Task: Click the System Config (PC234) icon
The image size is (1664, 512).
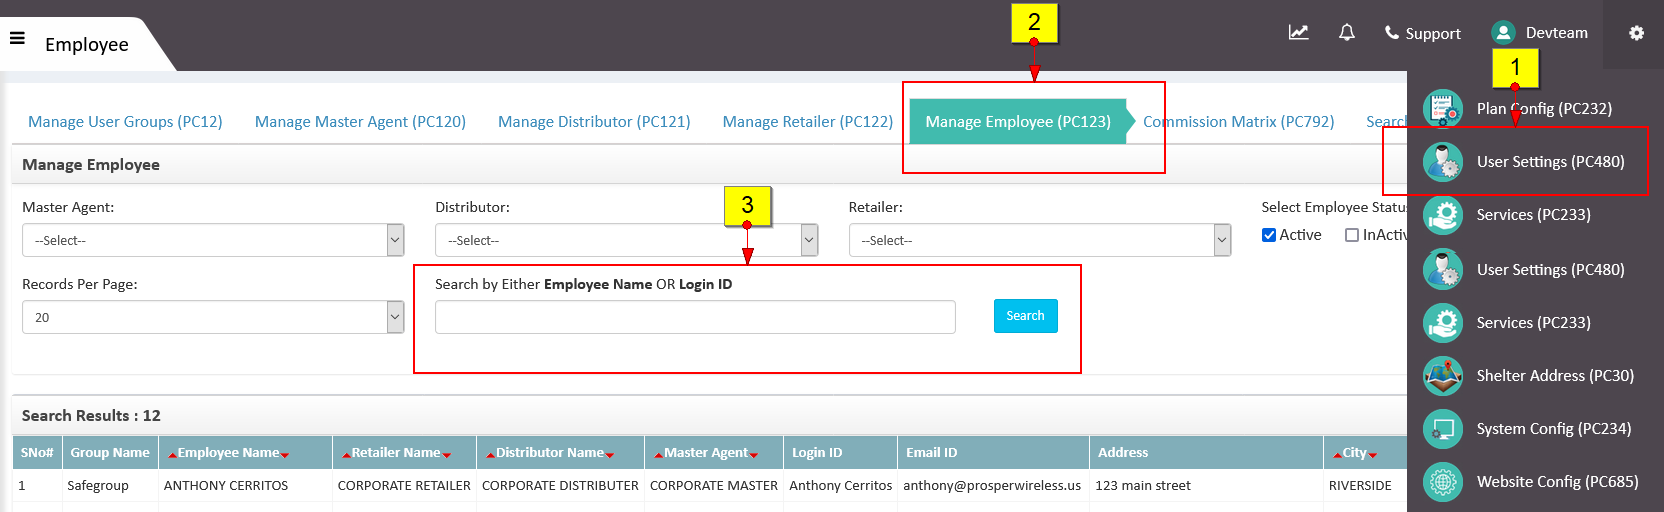Action: click(x=1443, y=429)
